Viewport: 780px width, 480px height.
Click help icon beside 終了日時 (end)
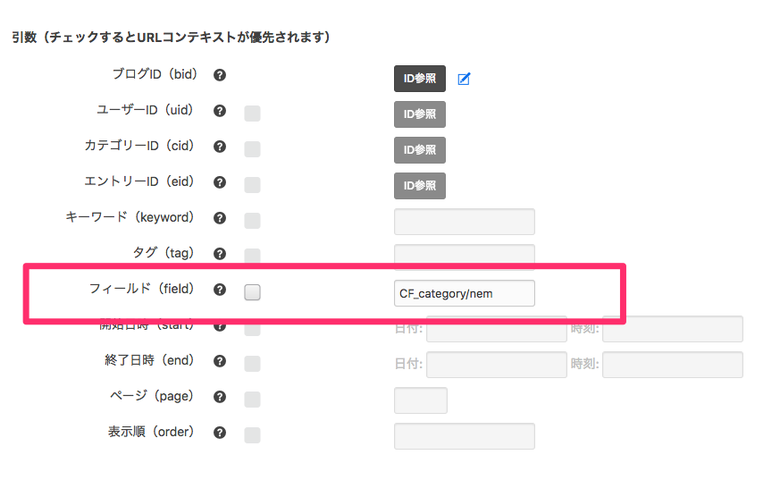pyautogui.click(x=220, y=362)
